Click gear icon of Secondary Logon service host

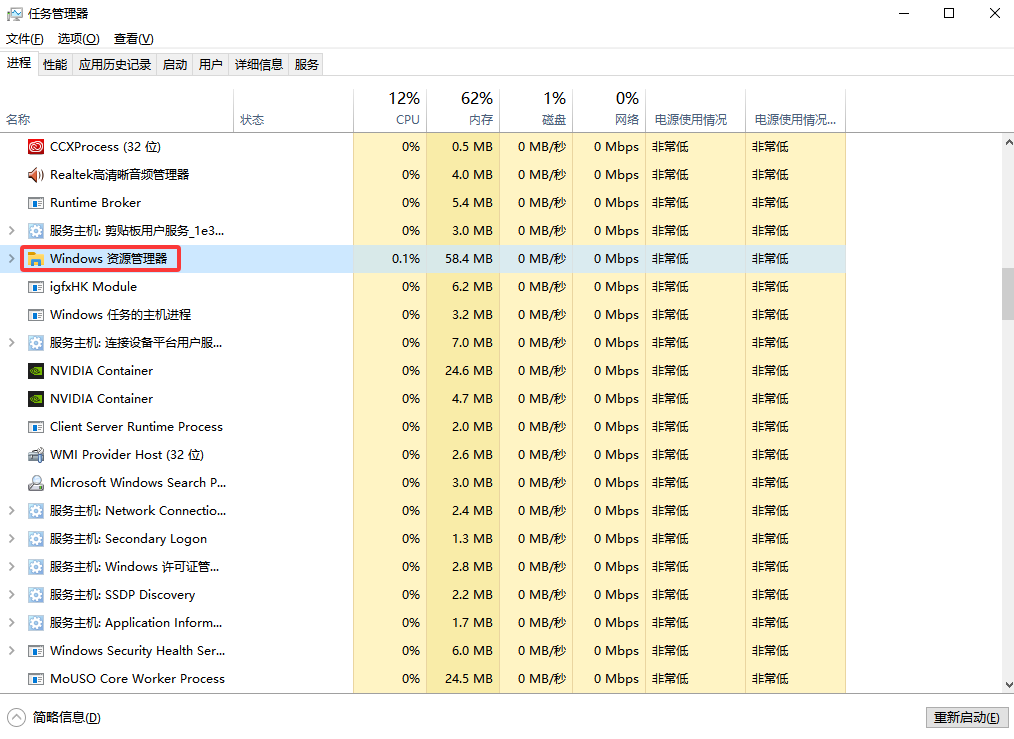[x=36, y=539]
